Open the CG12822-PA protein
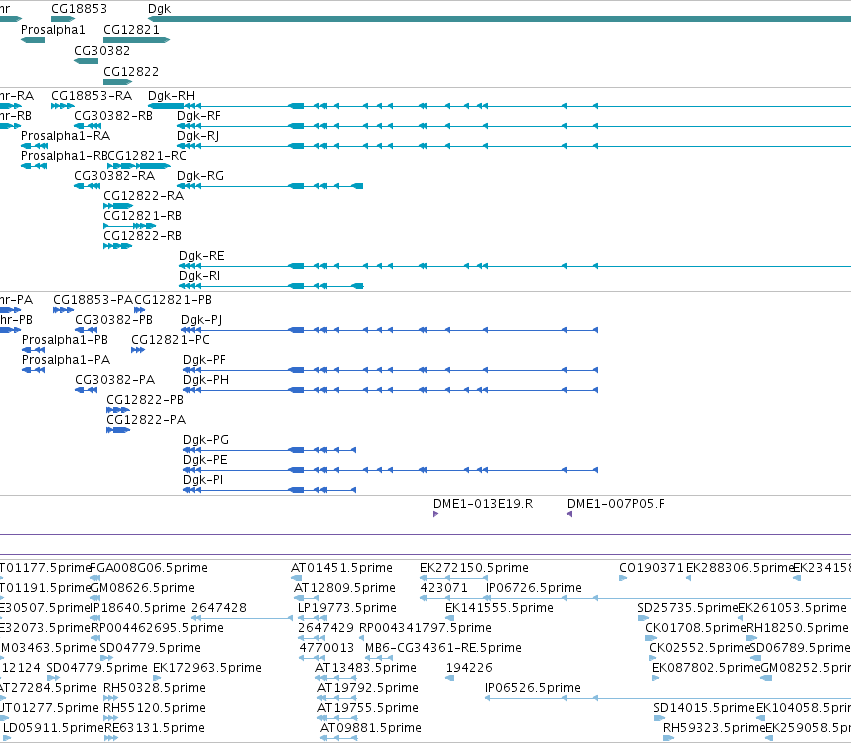 click(146, 420)
